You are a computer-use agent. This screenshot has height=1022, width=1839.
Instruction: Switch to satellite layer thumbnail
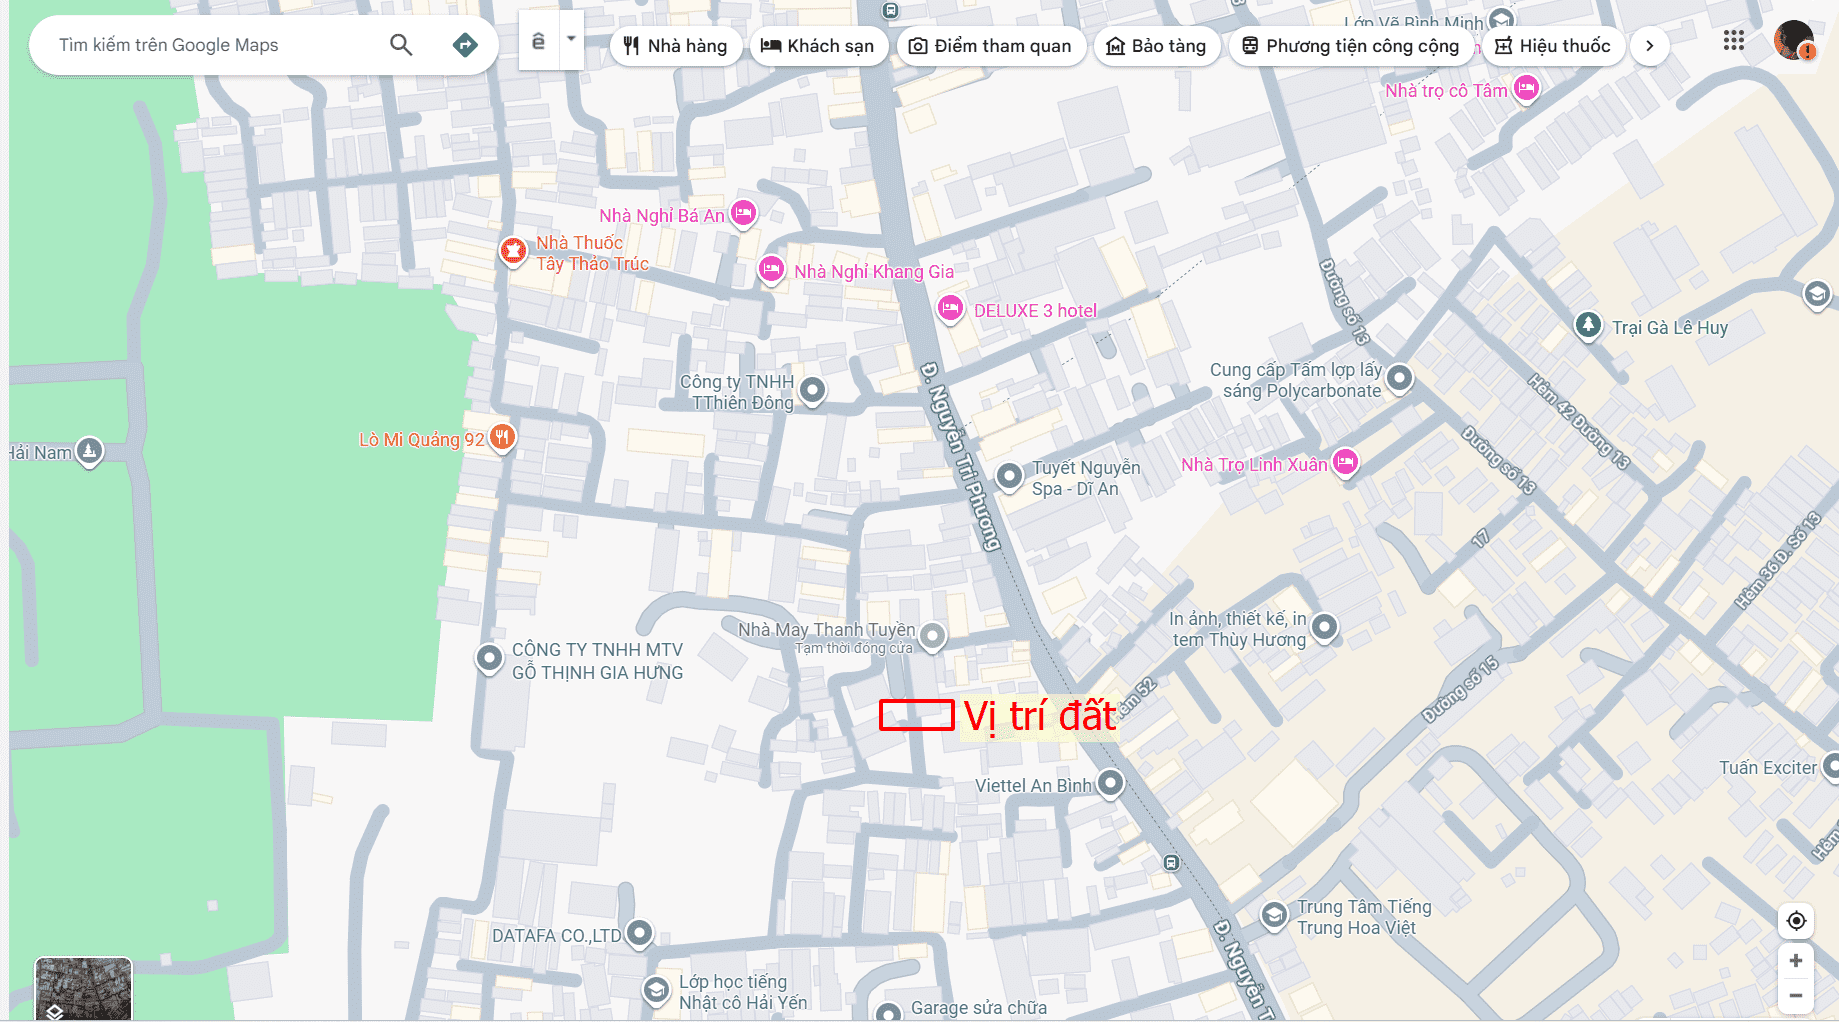click(83, 989)
